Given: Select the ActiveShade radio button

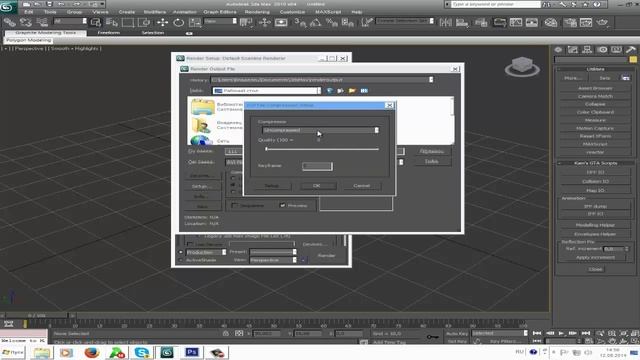Looking at the screenshot, I should 181,260.
